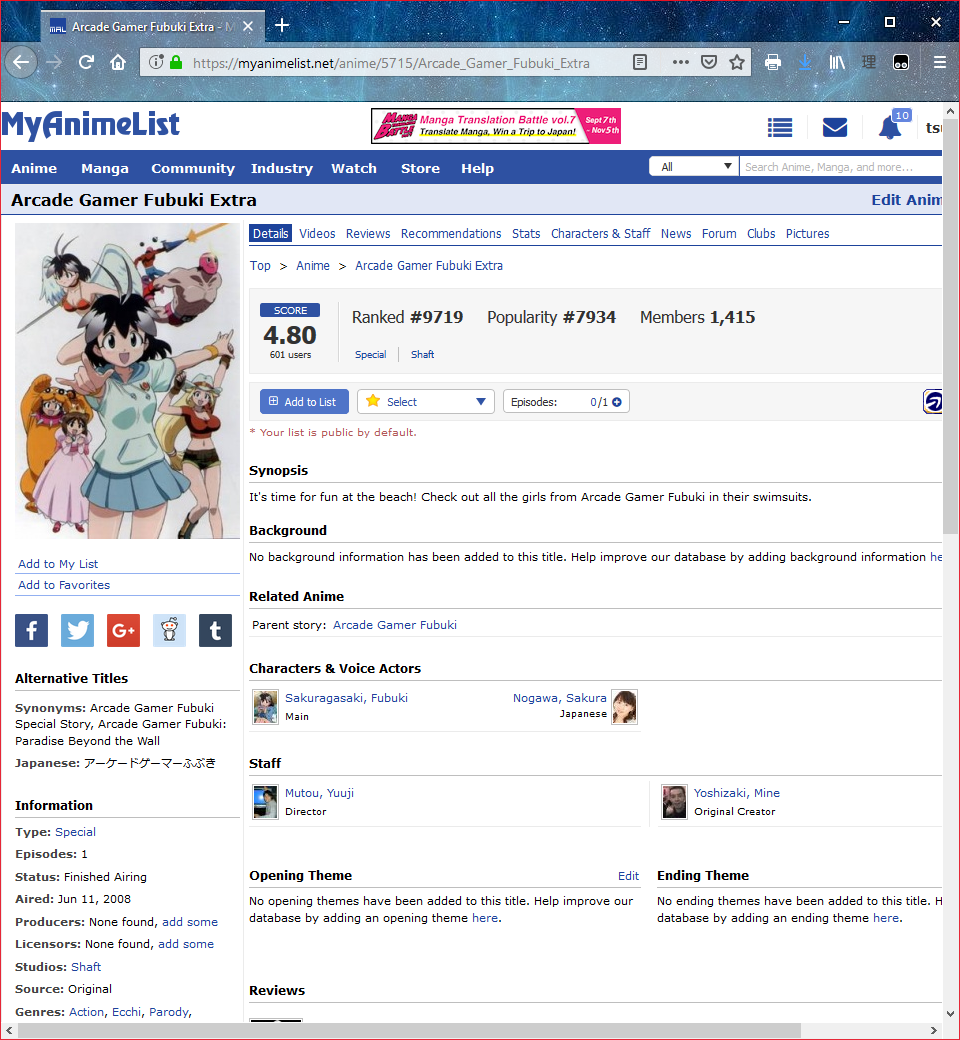Increment episodes watched with plus icon

tap(617, 402)
